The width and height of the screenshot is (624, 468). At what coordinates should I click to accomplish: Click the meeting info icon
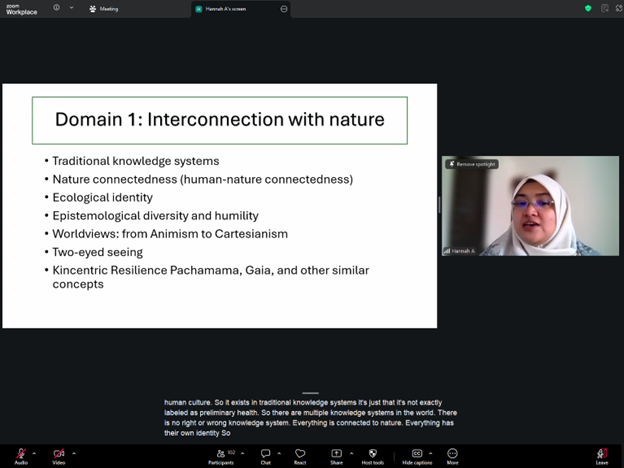click(56, 8)
